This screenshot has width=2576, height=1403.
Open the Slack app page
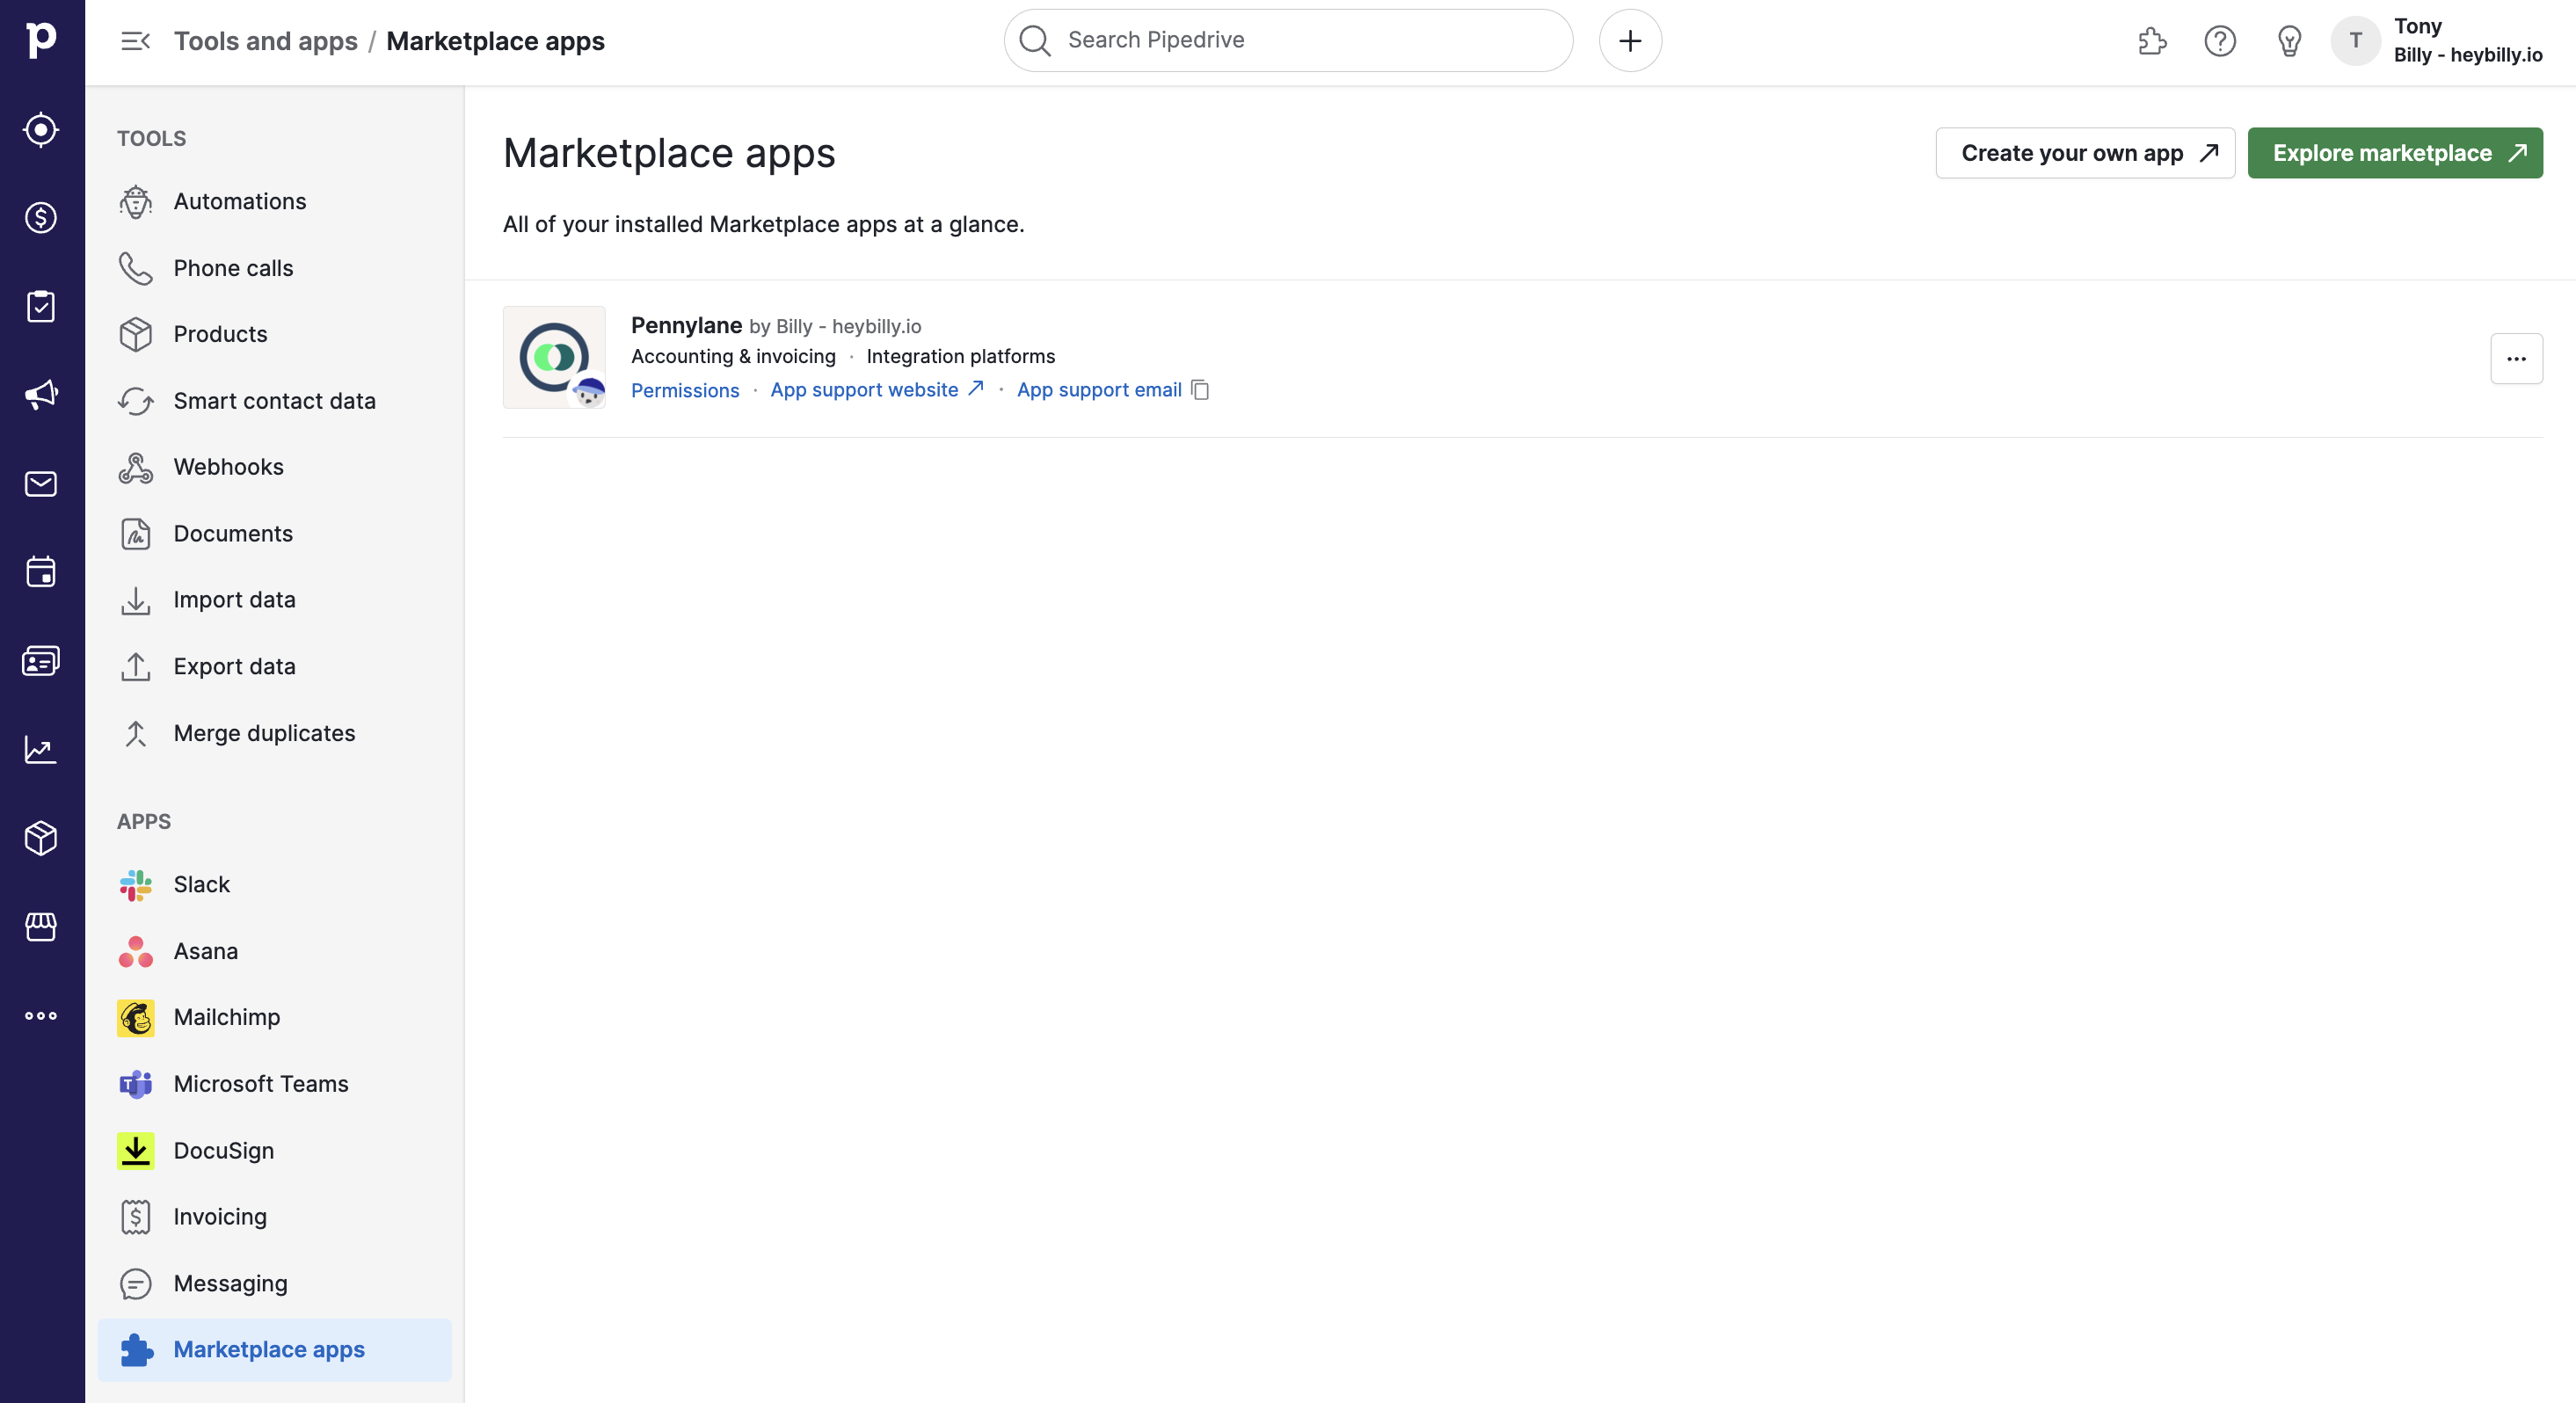point(274,884)
